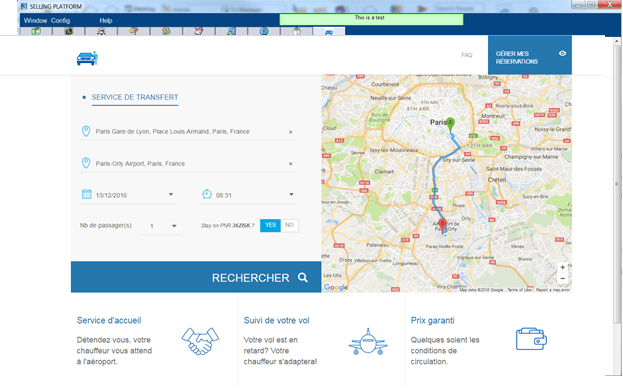Screen dimensions: 623x390
Task: Select YES to stay on PNR
Action: click(270, 225)
